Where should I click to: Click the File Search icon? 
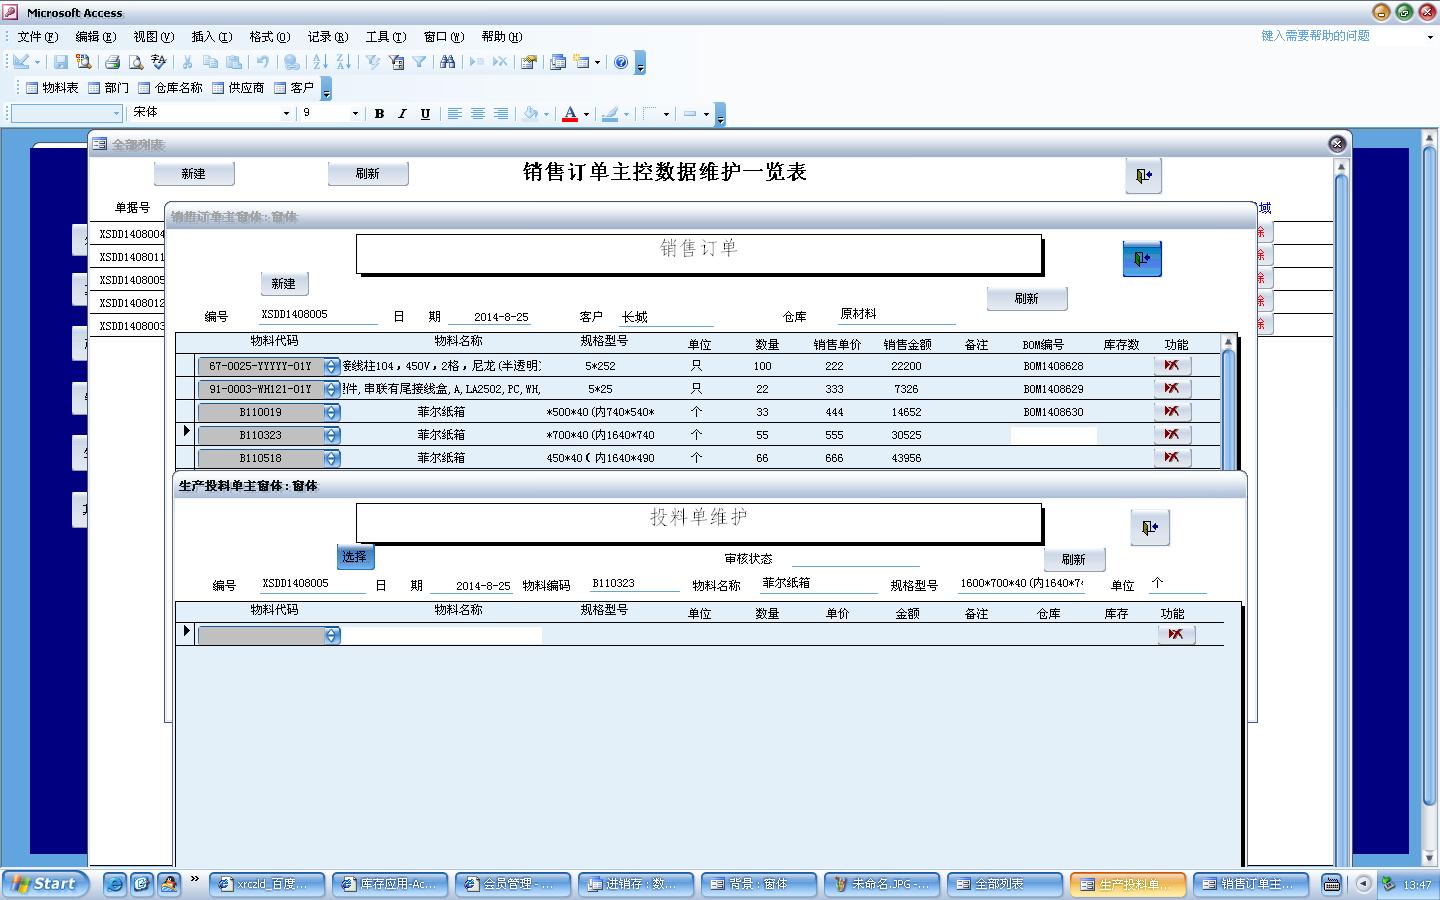[83, 62]
